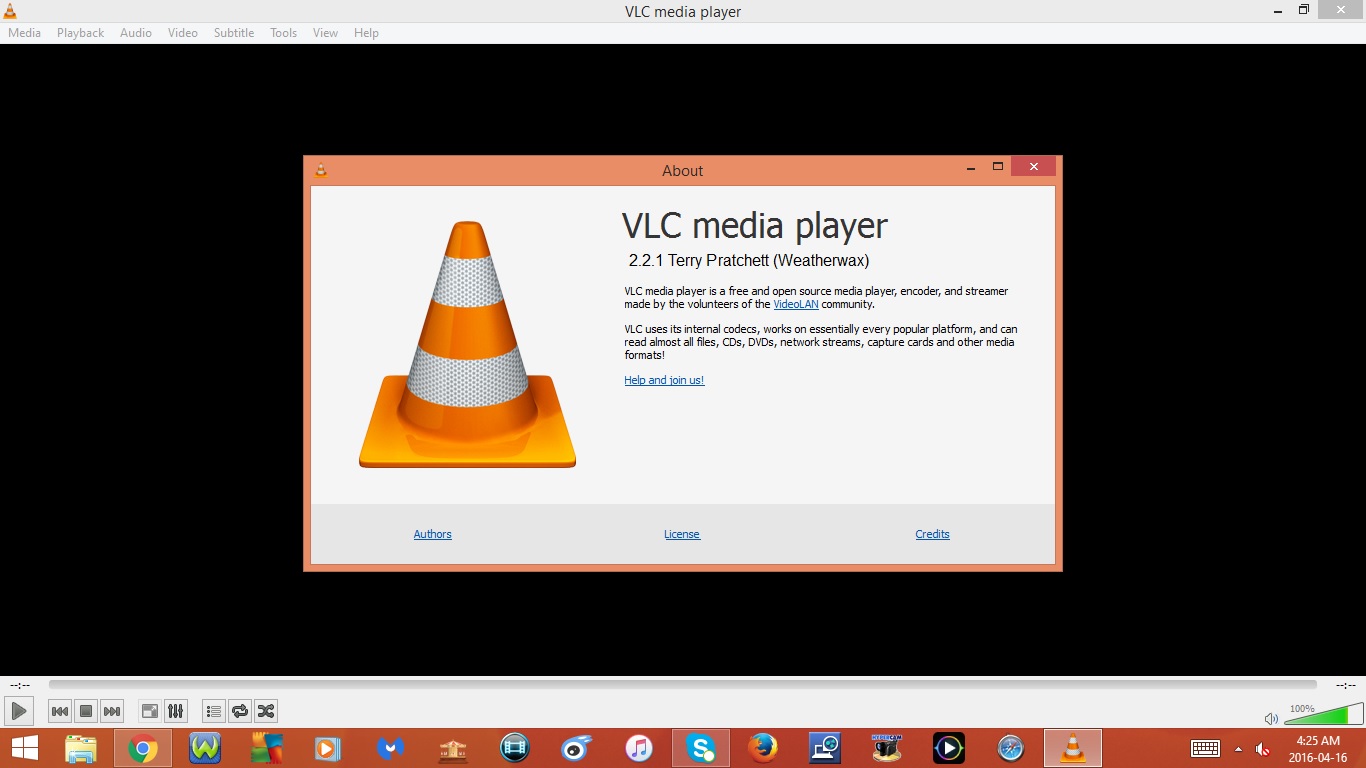Viewport: 1366px width, 768px height.
Task: Stop playback with the stop button
Action: pyautogui.click(x=86, y=711)
